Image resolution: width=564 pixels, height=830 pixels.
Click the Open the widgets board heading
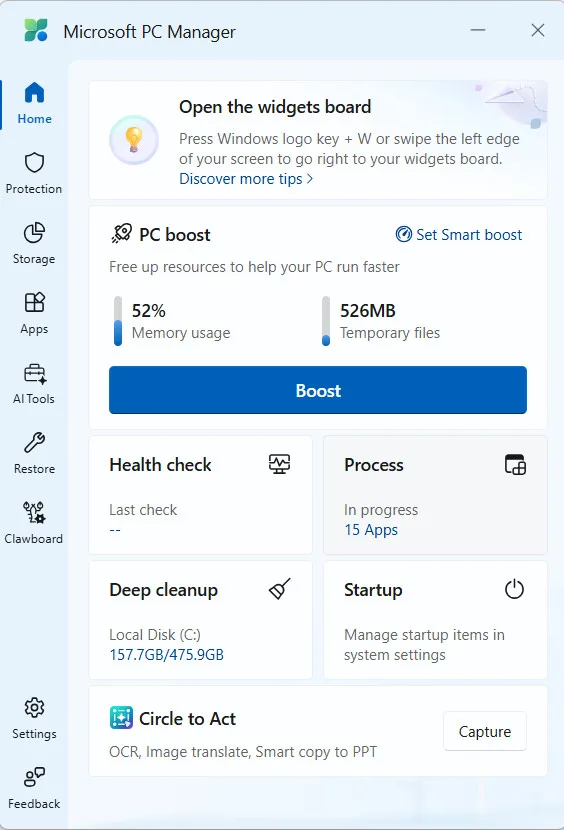(275, 107)
